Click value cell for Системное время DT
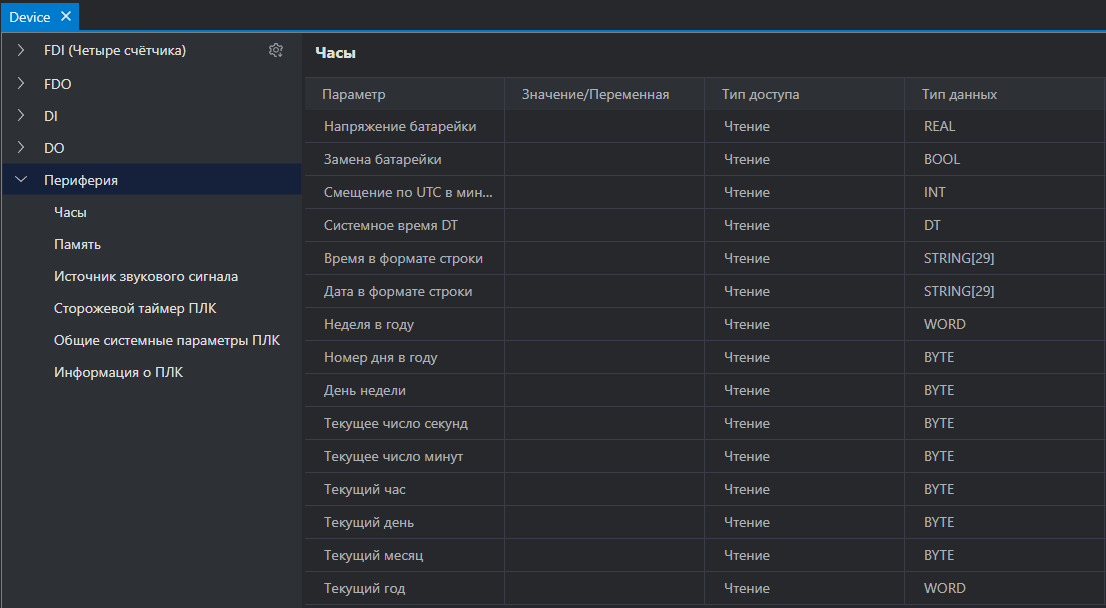The image size is (1106, 608). point(604,225)
